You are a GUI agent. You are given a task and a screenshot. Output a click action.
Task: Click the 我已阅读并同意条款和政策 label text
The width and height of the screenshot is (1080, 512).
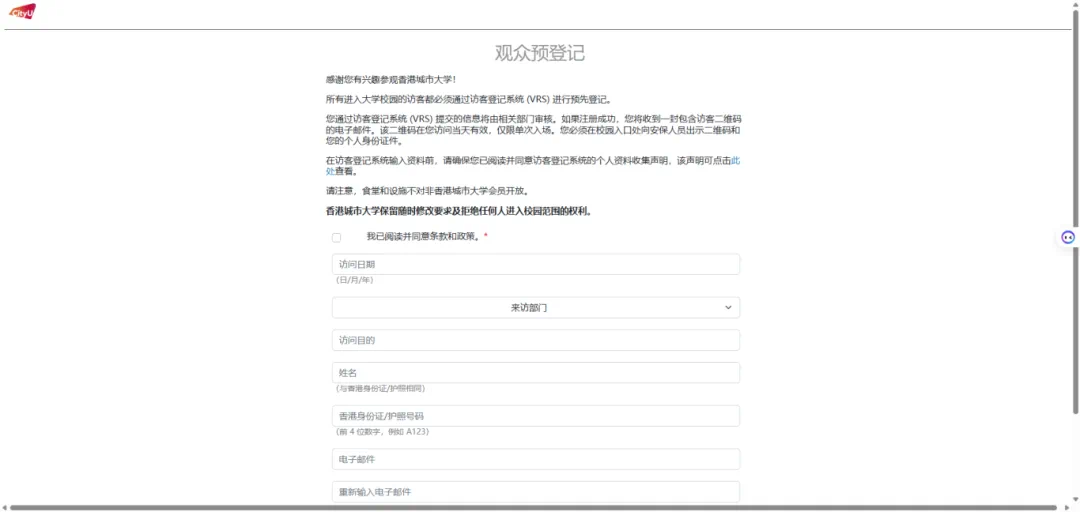pyautogui.click(x=423, y=237)
